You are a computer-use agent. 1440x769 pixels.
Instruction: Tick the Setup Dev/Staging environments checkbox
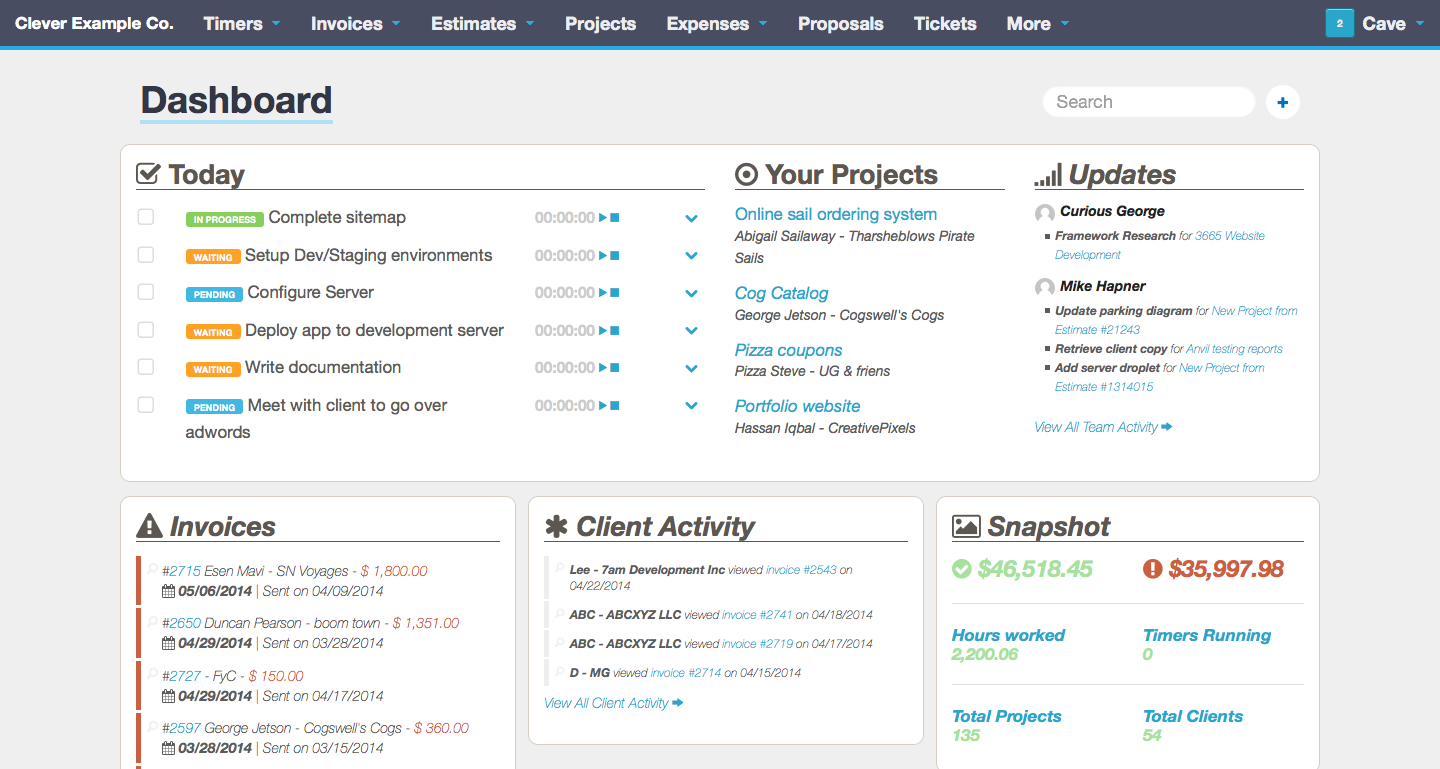point(146,255)
